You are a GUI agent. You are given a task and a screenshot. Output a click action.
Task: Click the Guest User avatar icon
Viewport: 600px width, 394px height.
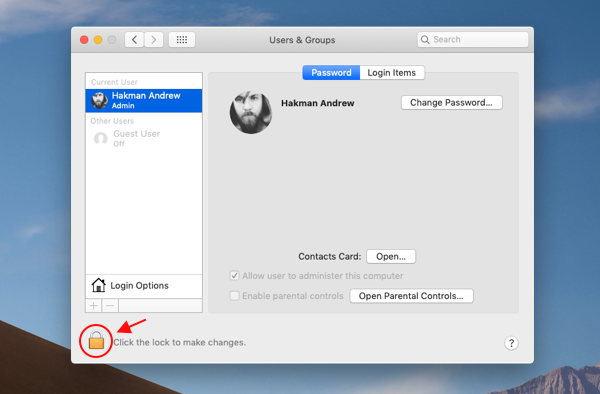pos(101,138)
